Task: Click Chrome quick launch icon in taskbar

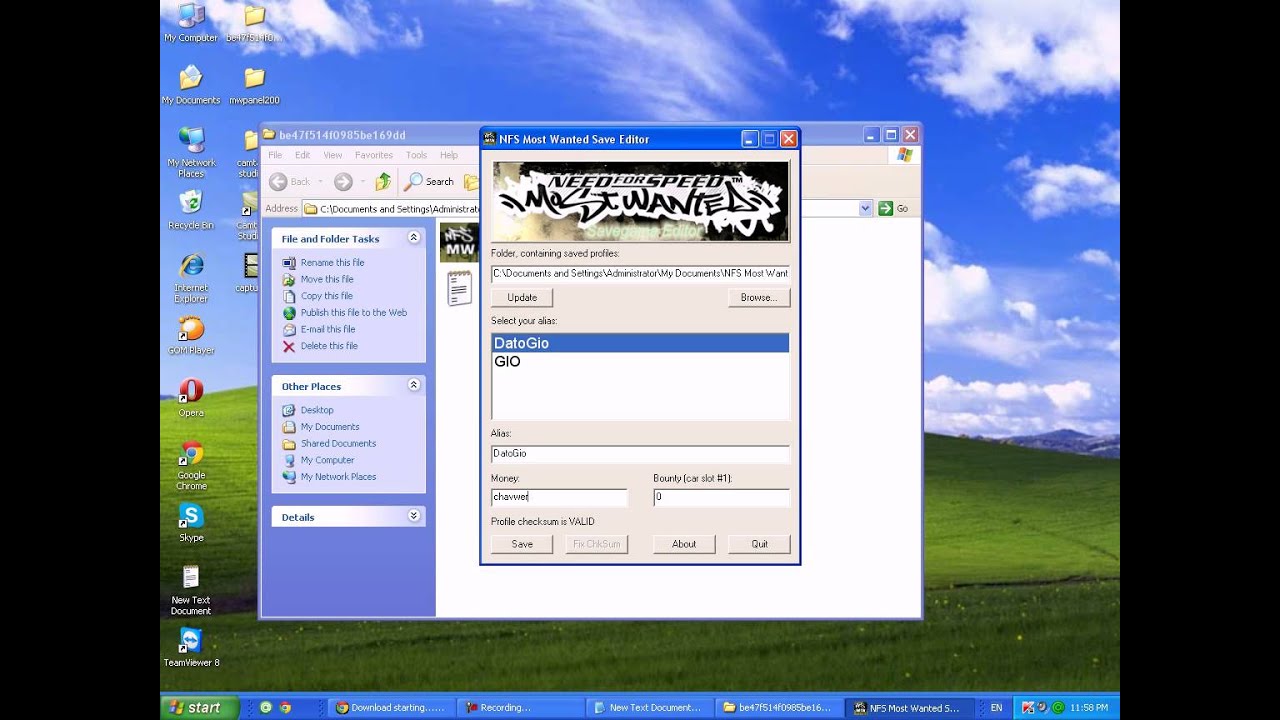Action: coord(285,707)
